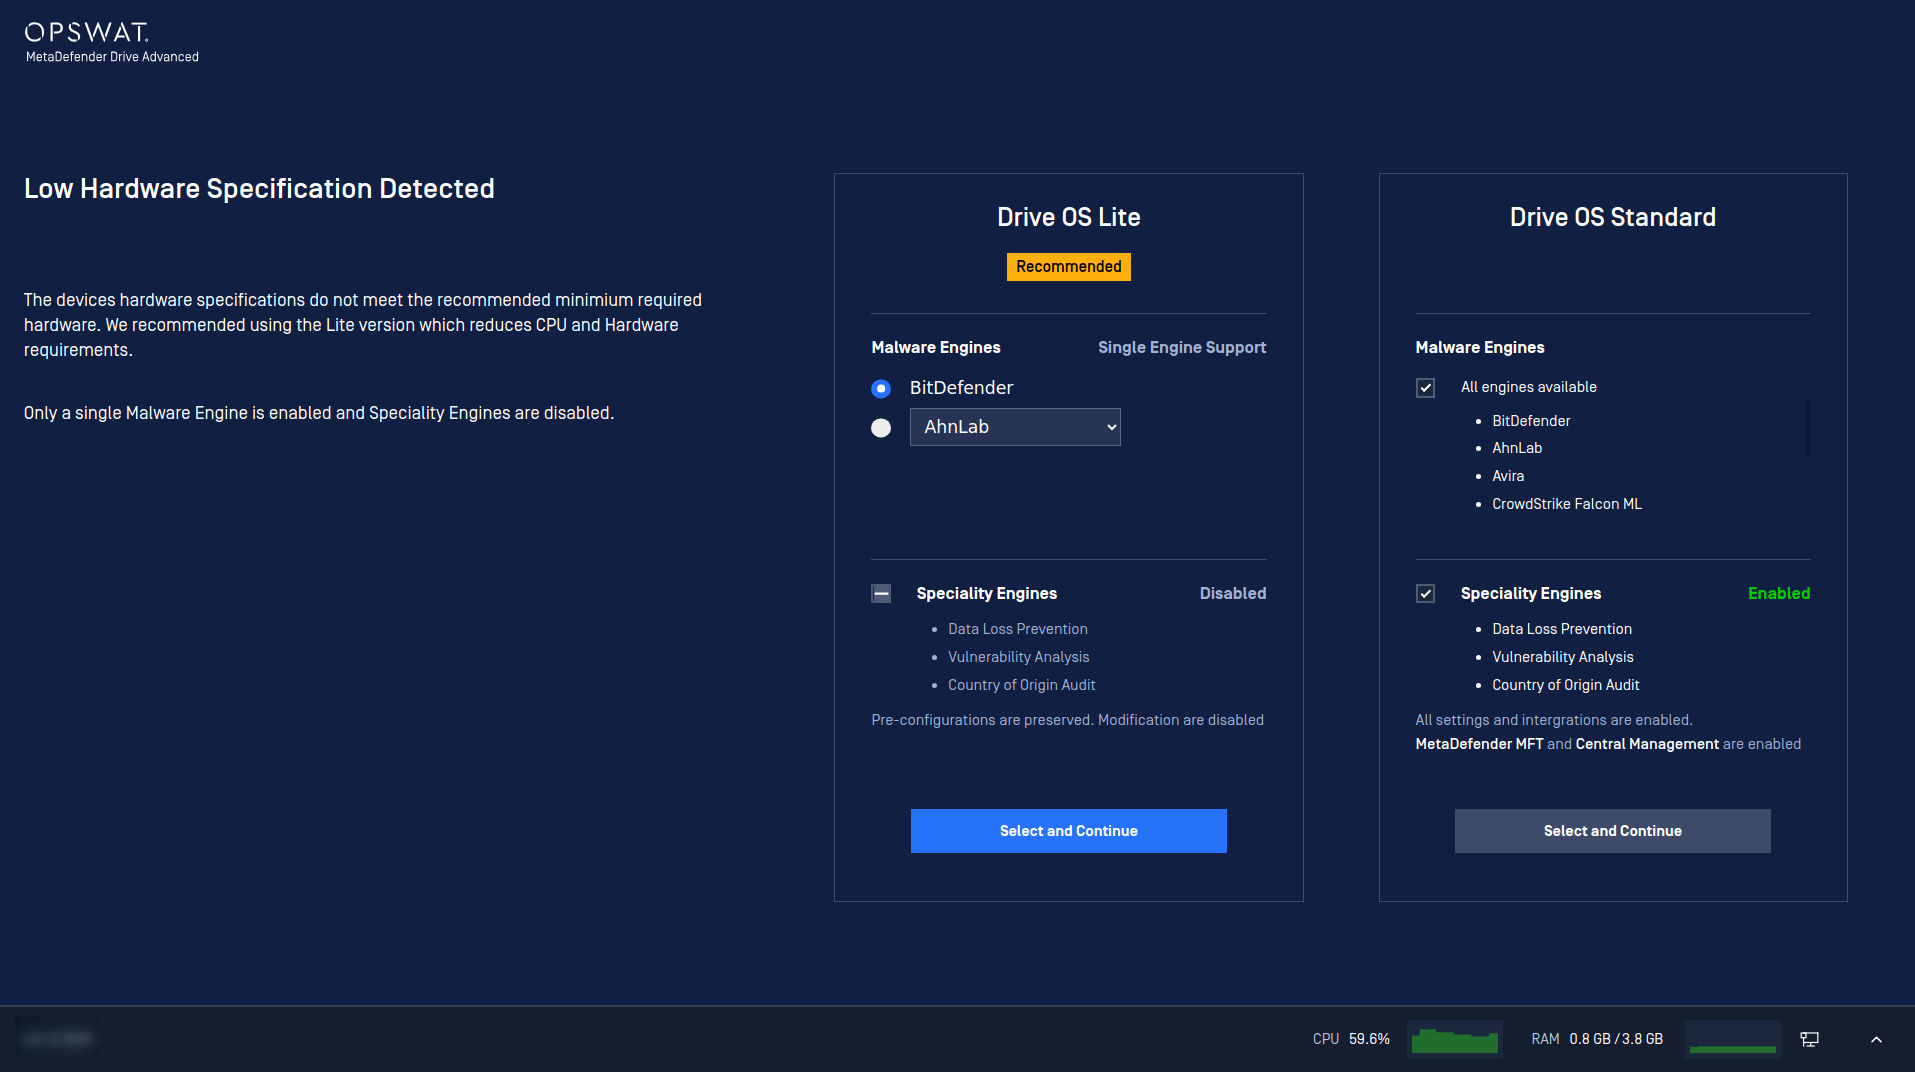The image size is (1915, 1072).
Task: Click Country of Origin Audit in Lite card
Action: click(1022, 685)
